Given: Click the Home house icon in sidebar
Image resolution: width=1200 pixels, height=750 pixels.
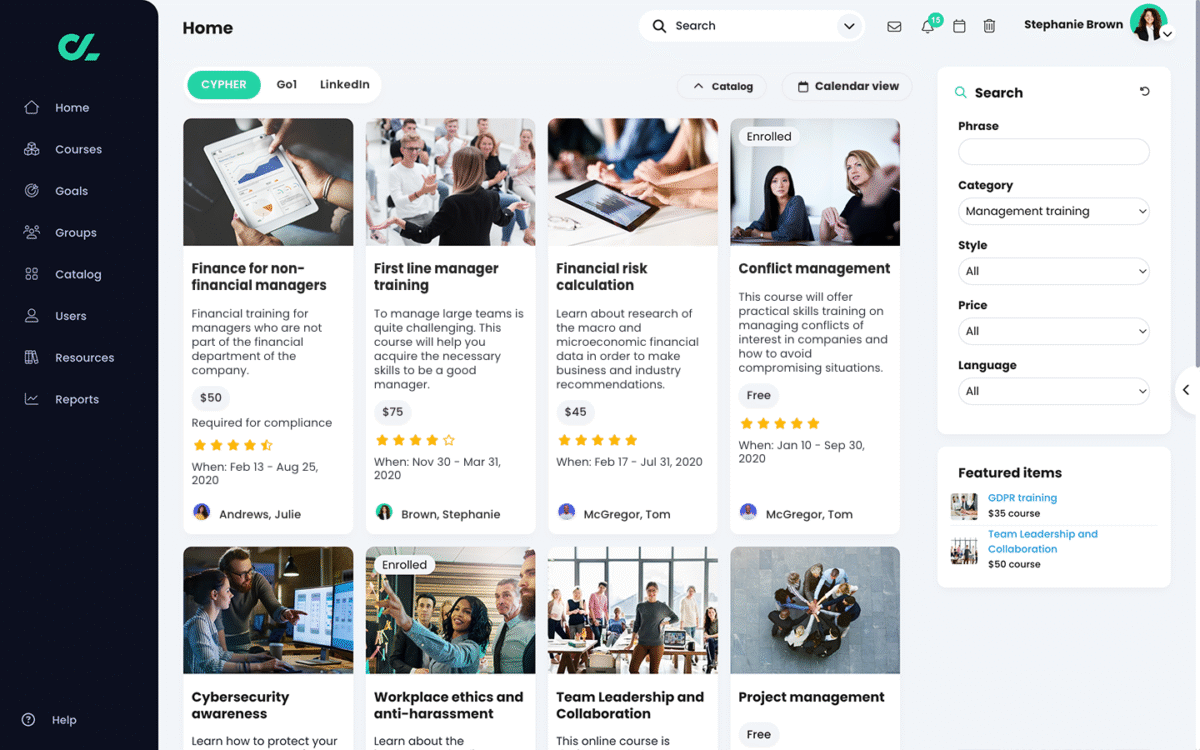Looking at the screenshot, I should (x=32, y=107).
